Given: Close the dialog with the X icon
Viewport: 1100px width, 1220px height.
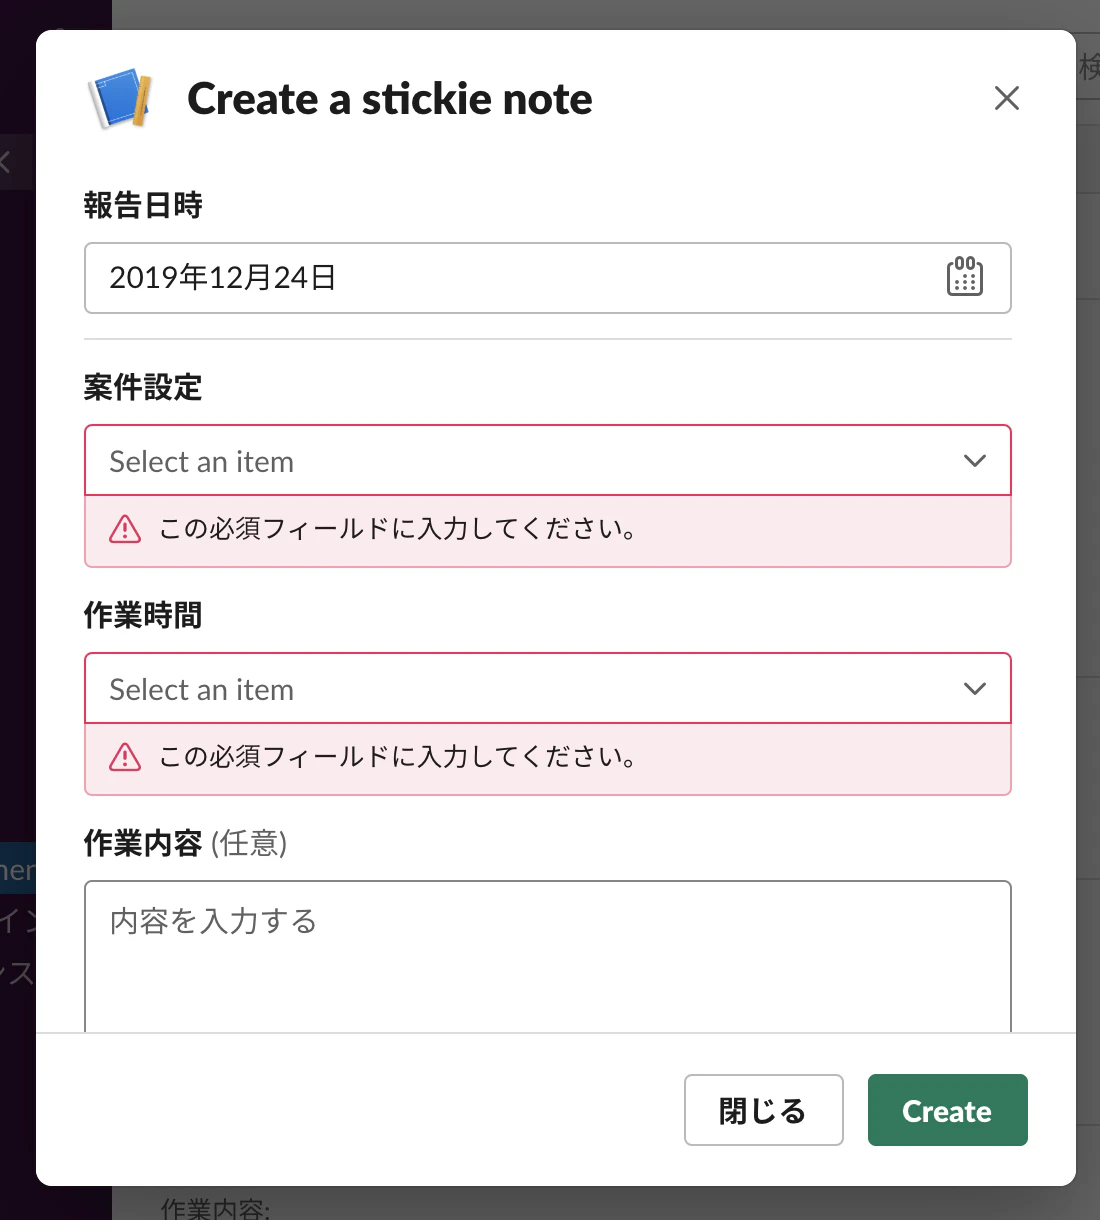Looking at the screenshot, I should pos(1007,98).
